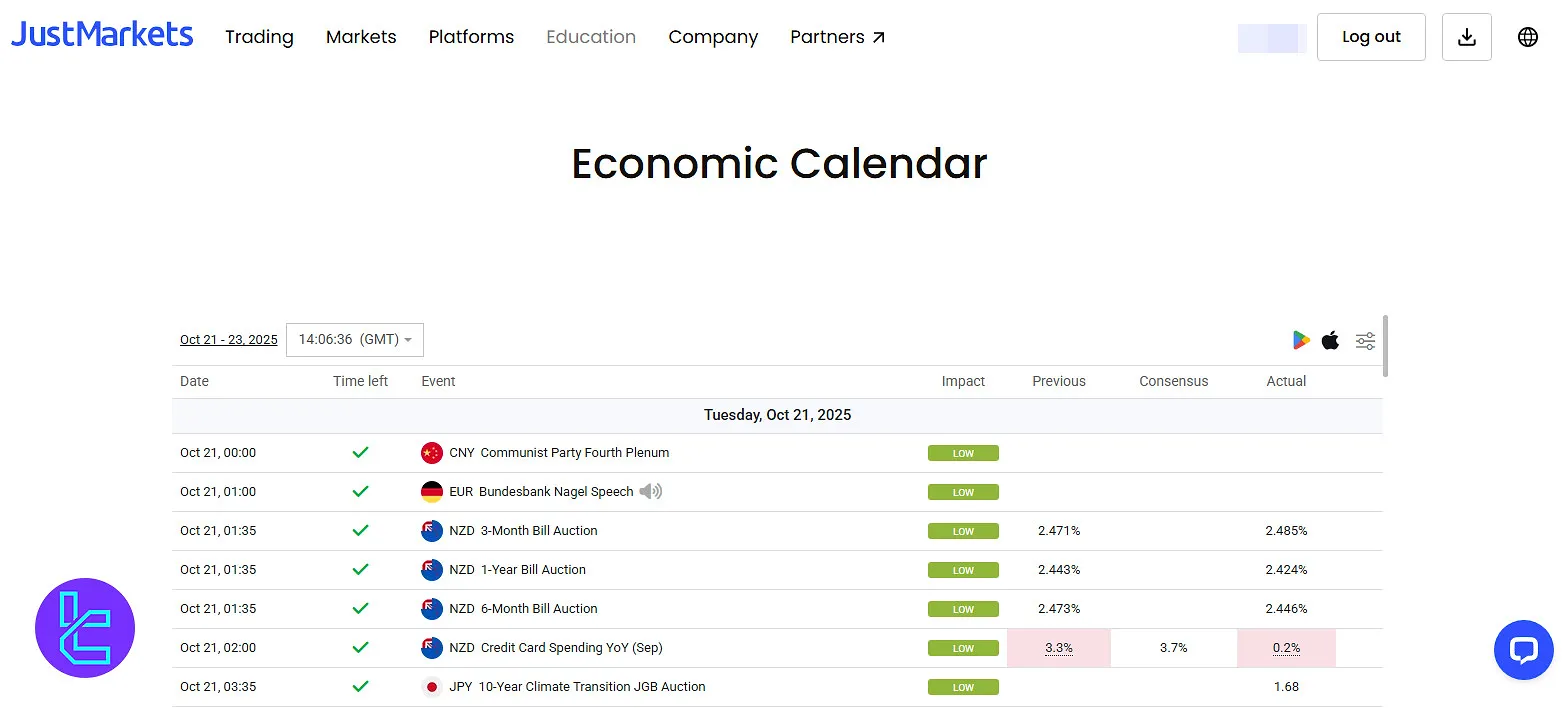Click the JustMarkets logo

101,33
